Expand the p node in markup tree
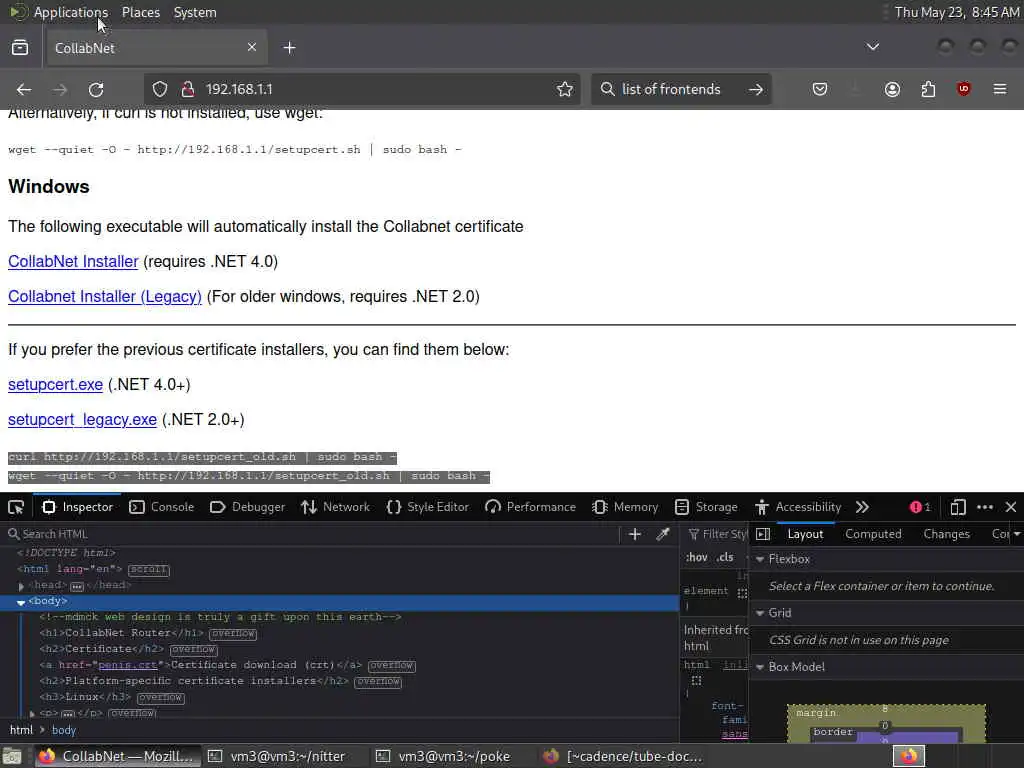Image resolution: width=1024 pixels, height=768 pixels. click(32, 714)
